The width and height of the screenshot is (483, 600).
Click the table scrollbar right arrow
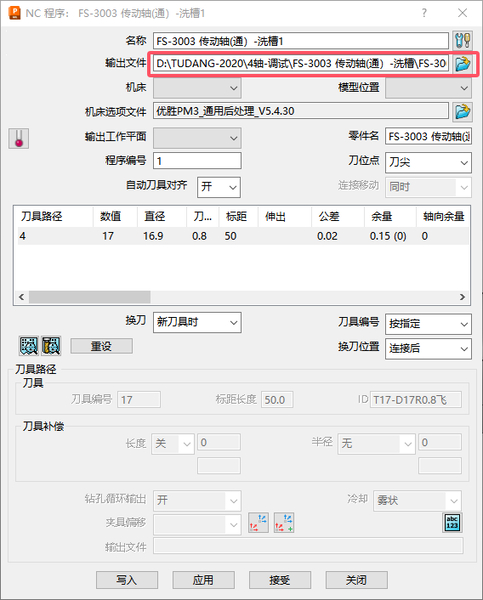[462, 297]
